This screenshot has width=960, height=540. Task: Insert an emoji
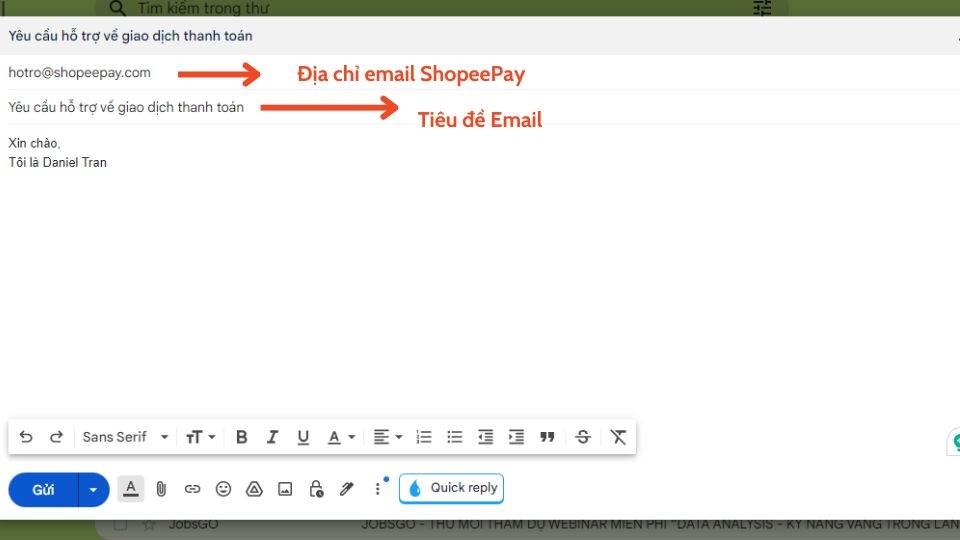coord(223,489)
